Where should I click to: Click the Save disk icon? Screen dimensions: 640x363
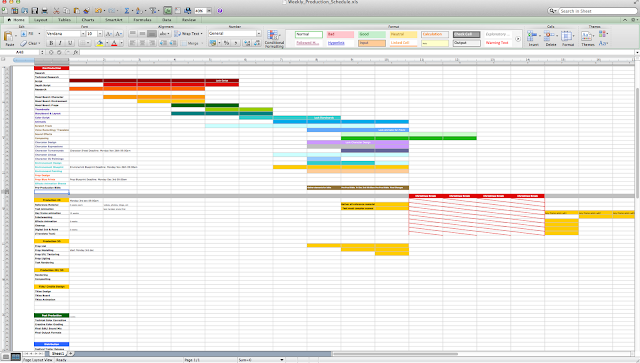click(x=35, y=11)
